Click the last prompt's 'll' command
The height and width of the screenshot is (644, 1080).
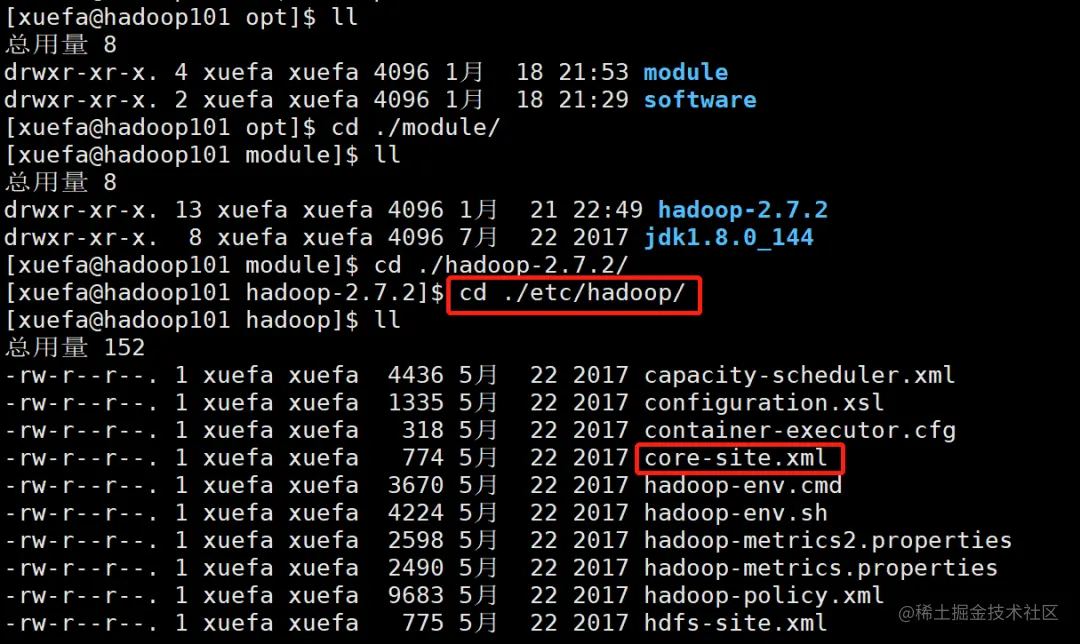(387, 320)
